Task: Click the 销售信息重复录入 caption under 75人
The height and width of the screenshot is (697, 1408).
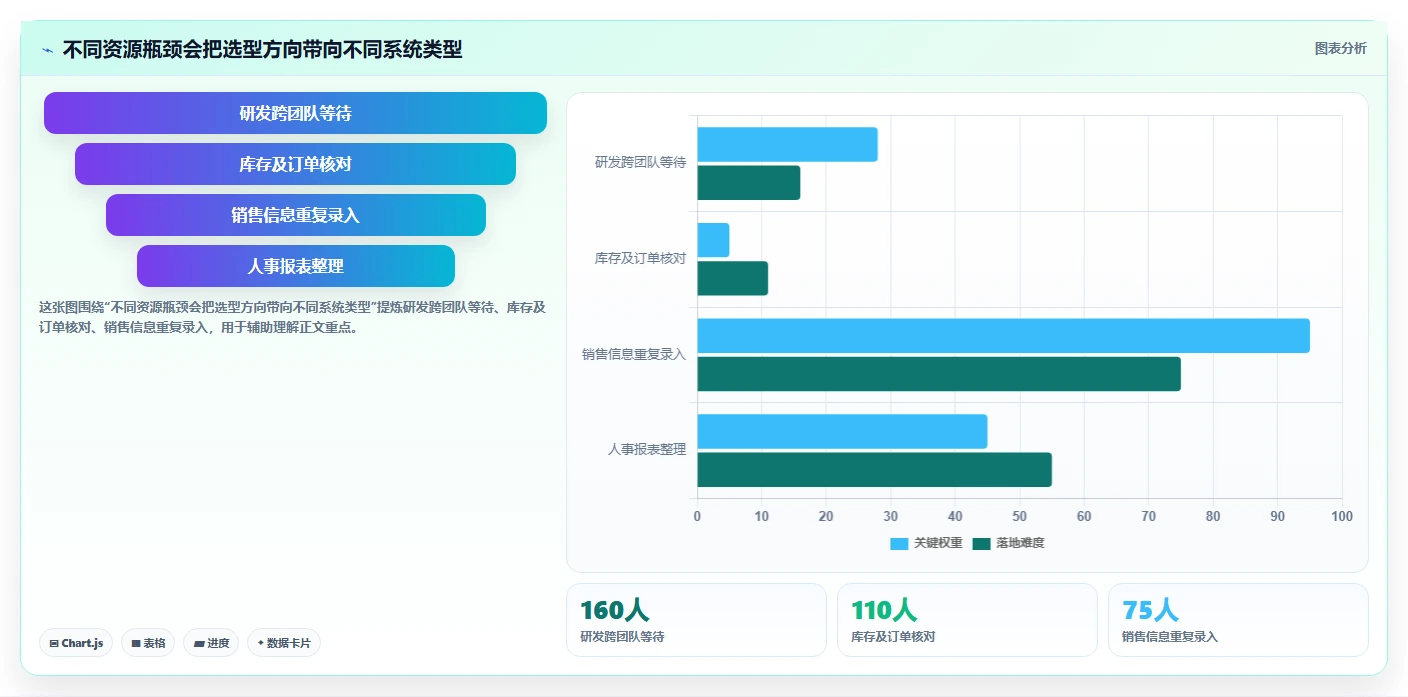Action: click(x=1170, y=637)
